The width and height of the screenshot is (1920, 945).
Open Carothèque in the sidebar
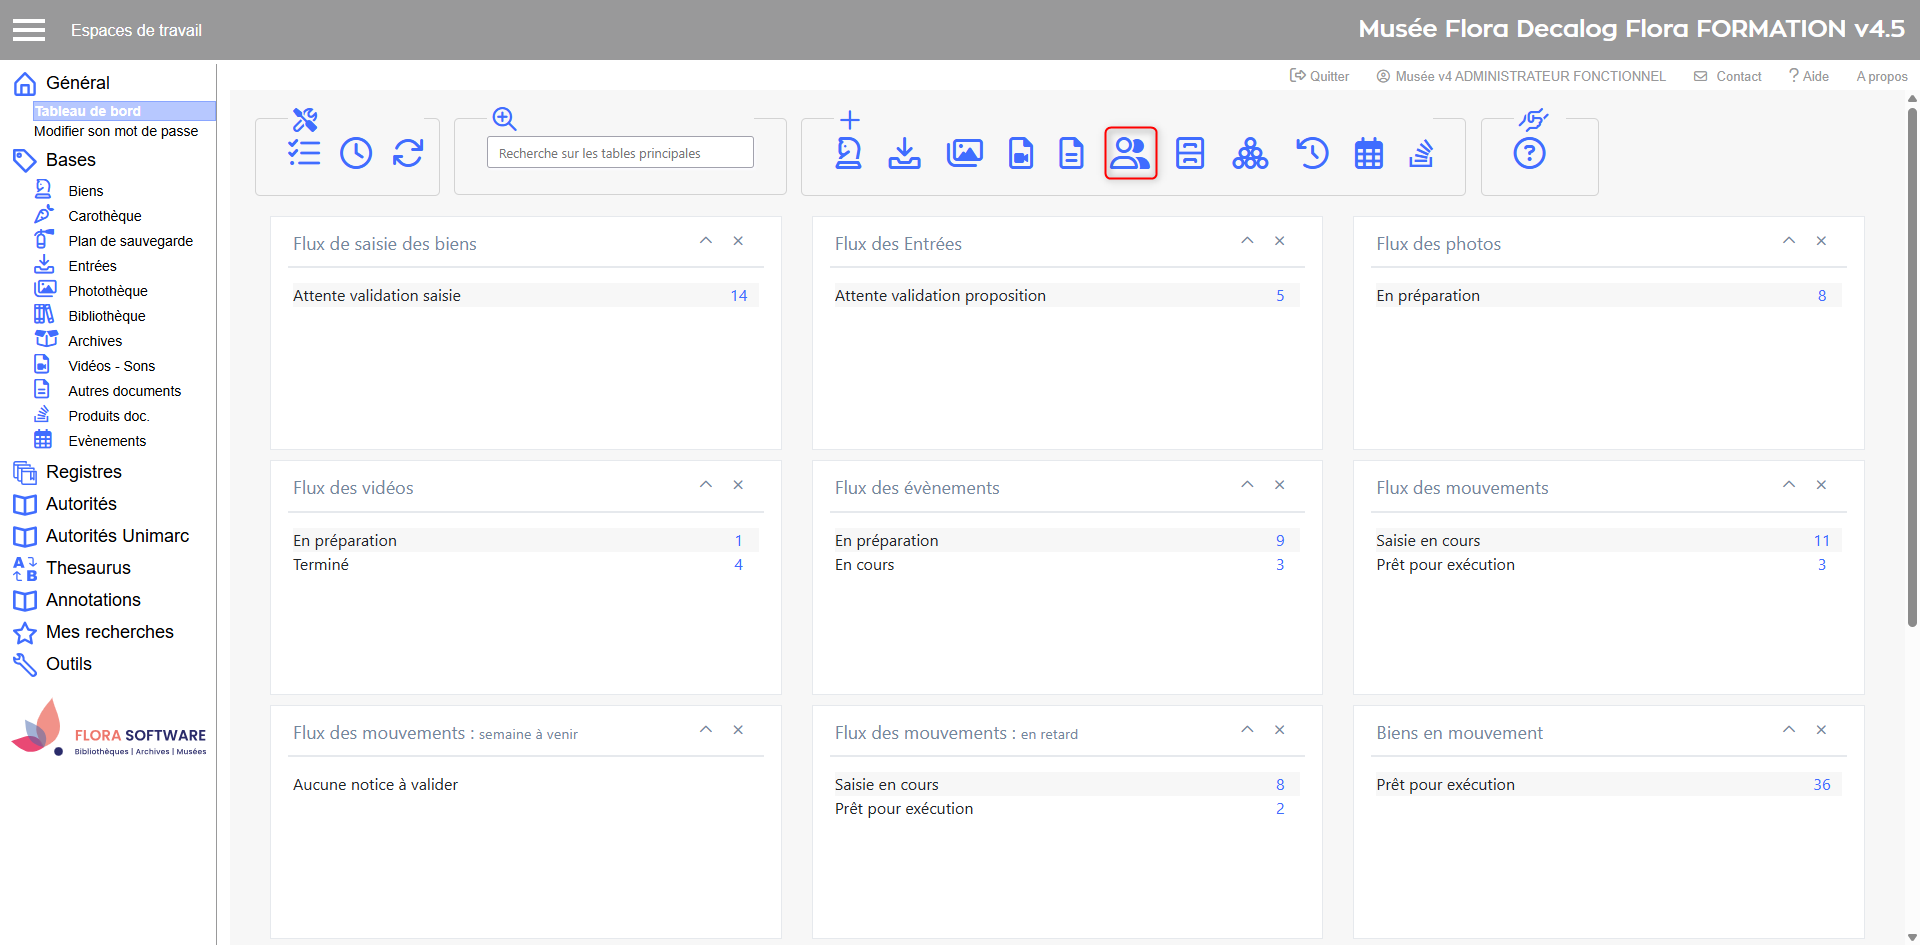click(104, 216)
